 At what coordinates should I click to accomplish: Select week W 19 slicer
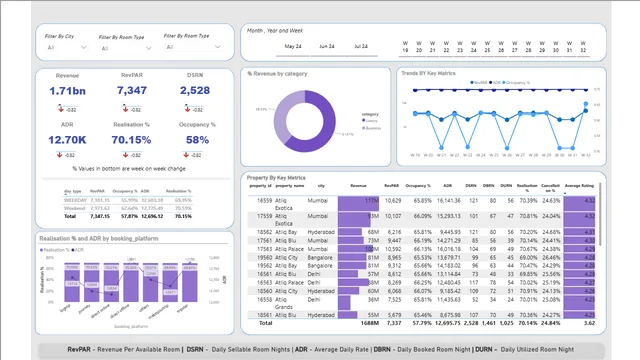click(x=405, y=47)
